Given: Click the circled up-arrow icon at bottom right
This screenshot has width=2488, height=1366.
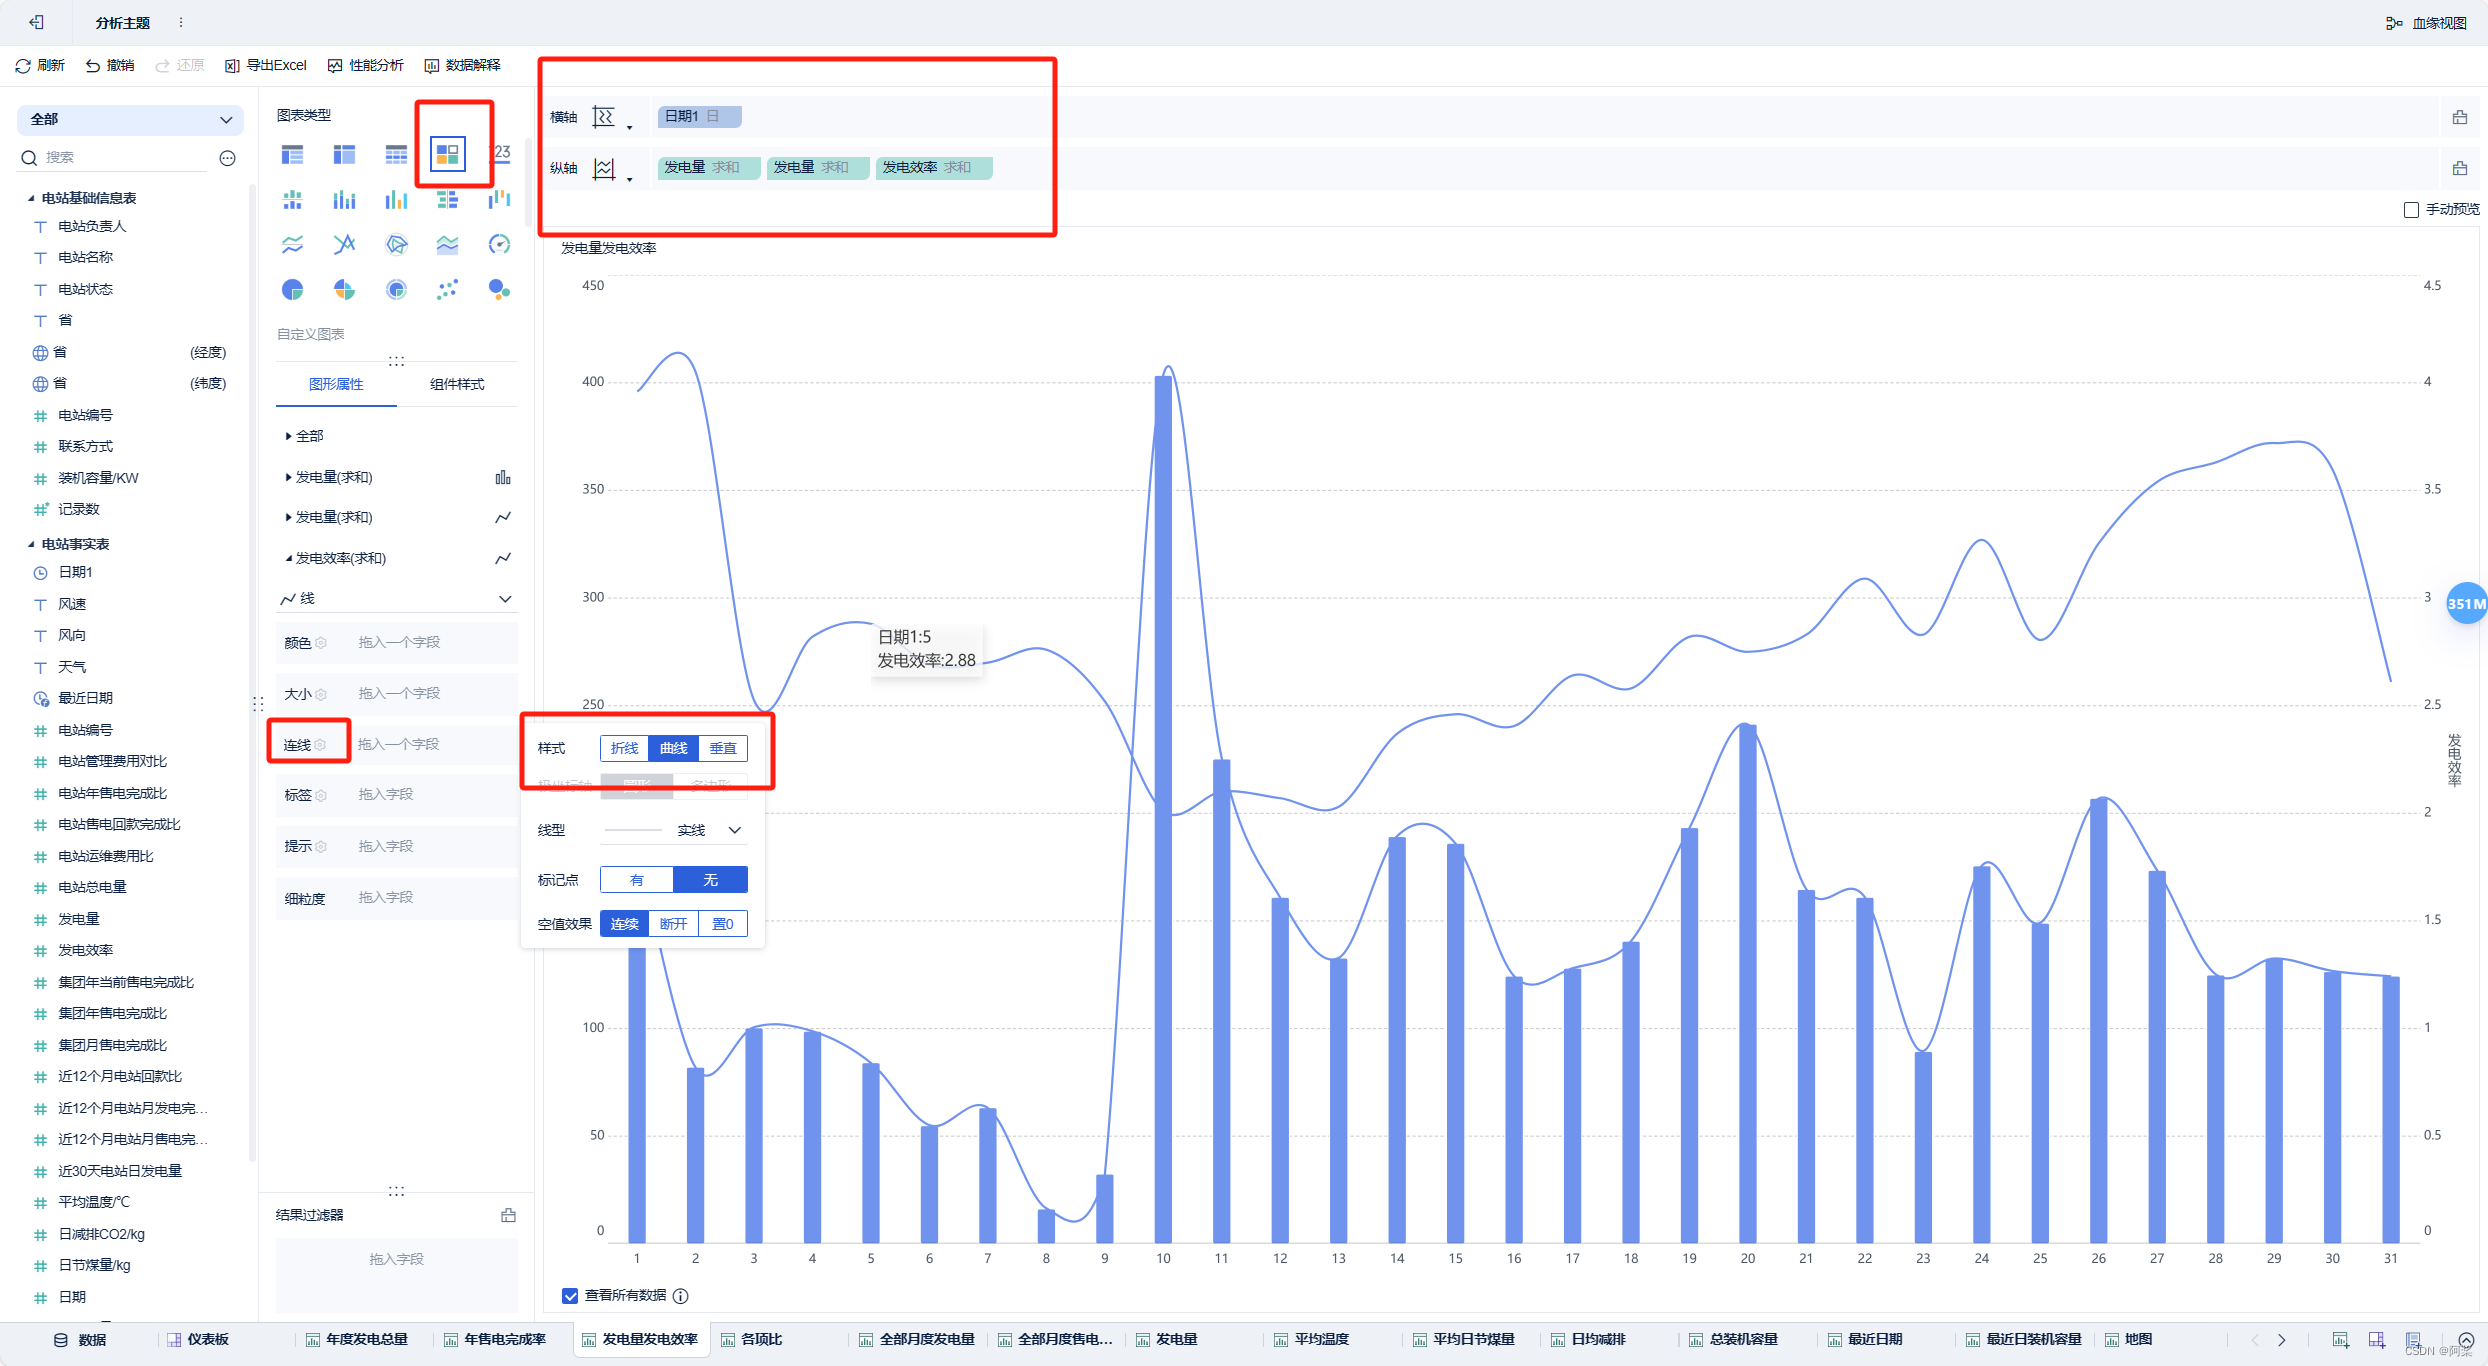Looking at the screenshot, I should click(x=2466, y=1340).
